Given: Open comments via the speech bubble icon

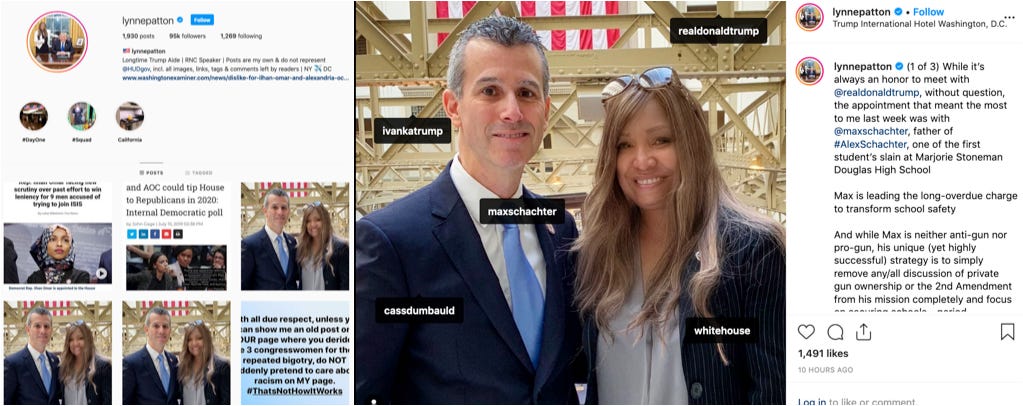Looking at the screenshot, I should pyautogui.click(x=835, y=332).
